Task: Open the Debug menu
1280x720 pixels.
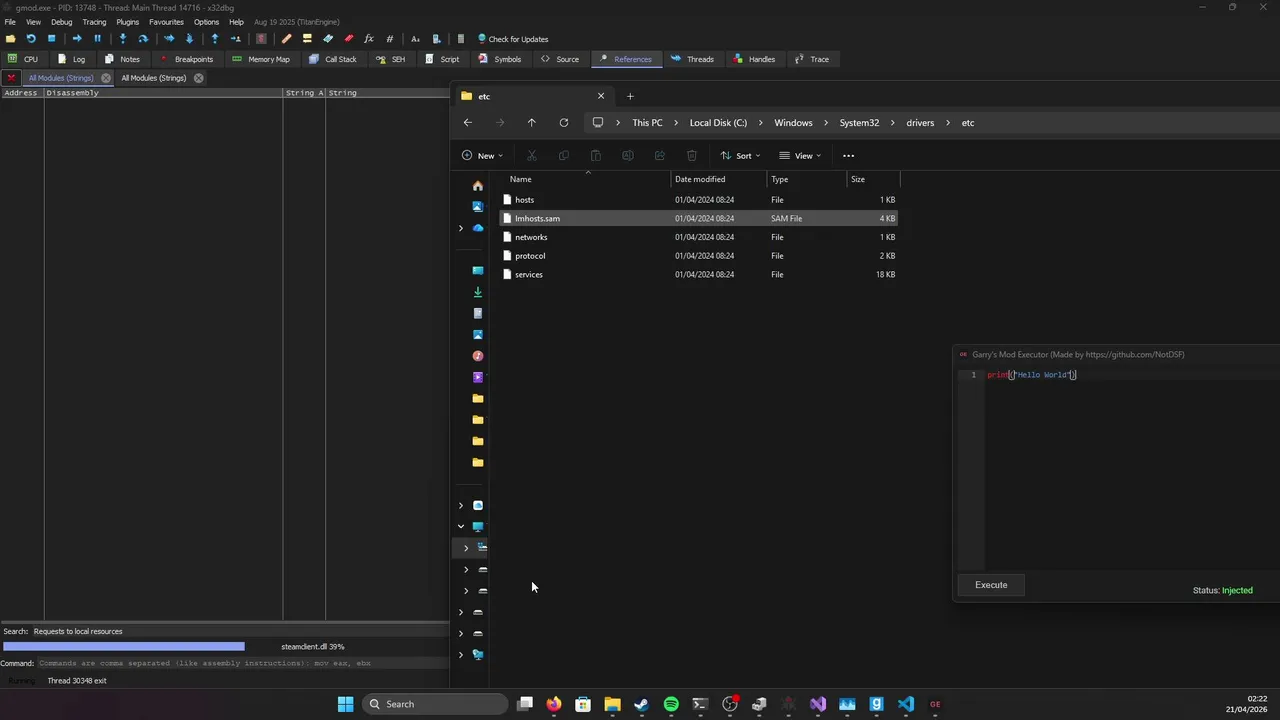Action: click(61, 22)
